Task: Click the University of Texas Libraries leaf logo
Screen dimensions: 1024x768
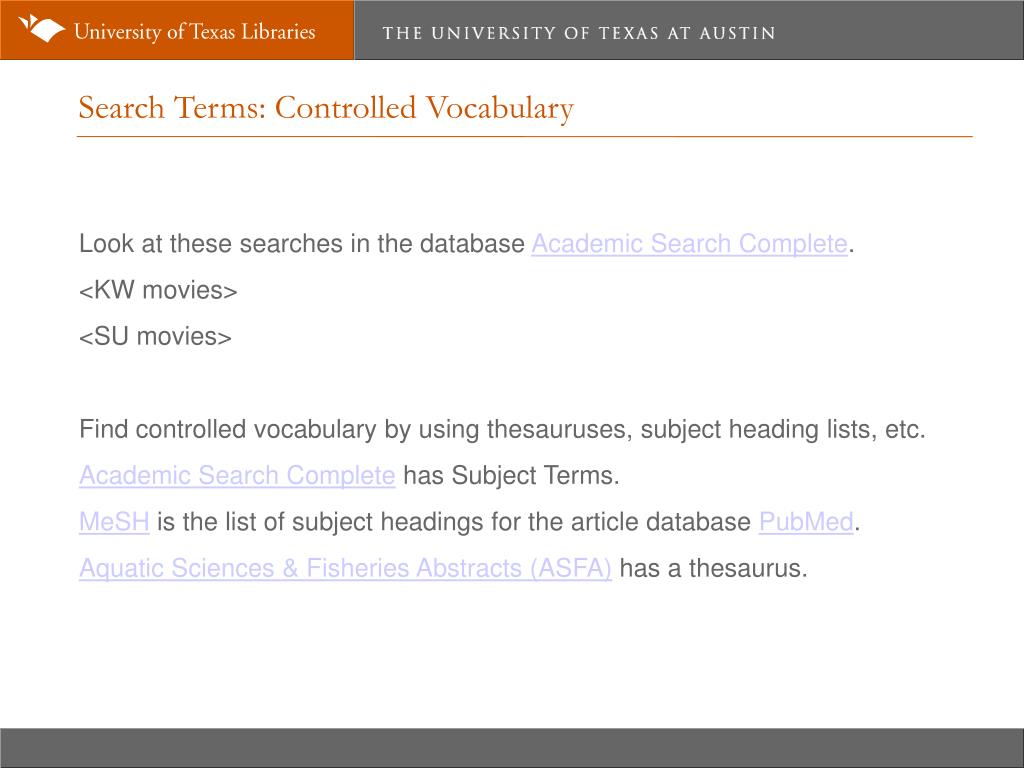Action: 41,29
